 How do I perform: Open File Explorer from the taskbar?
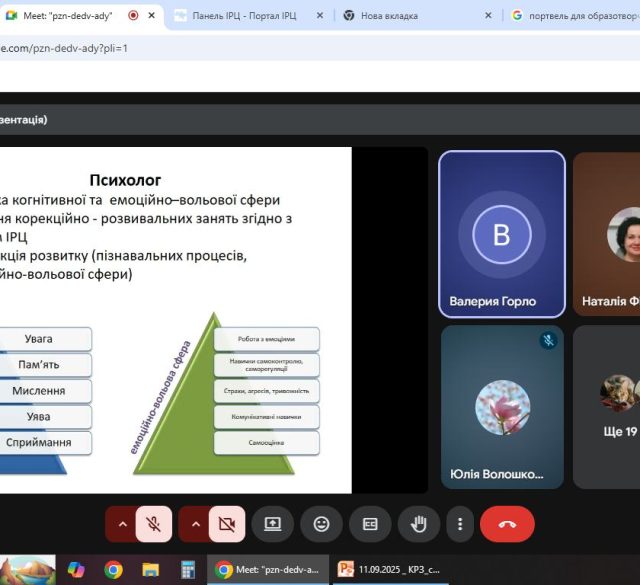pyautogui.click(x=150, y=569)
